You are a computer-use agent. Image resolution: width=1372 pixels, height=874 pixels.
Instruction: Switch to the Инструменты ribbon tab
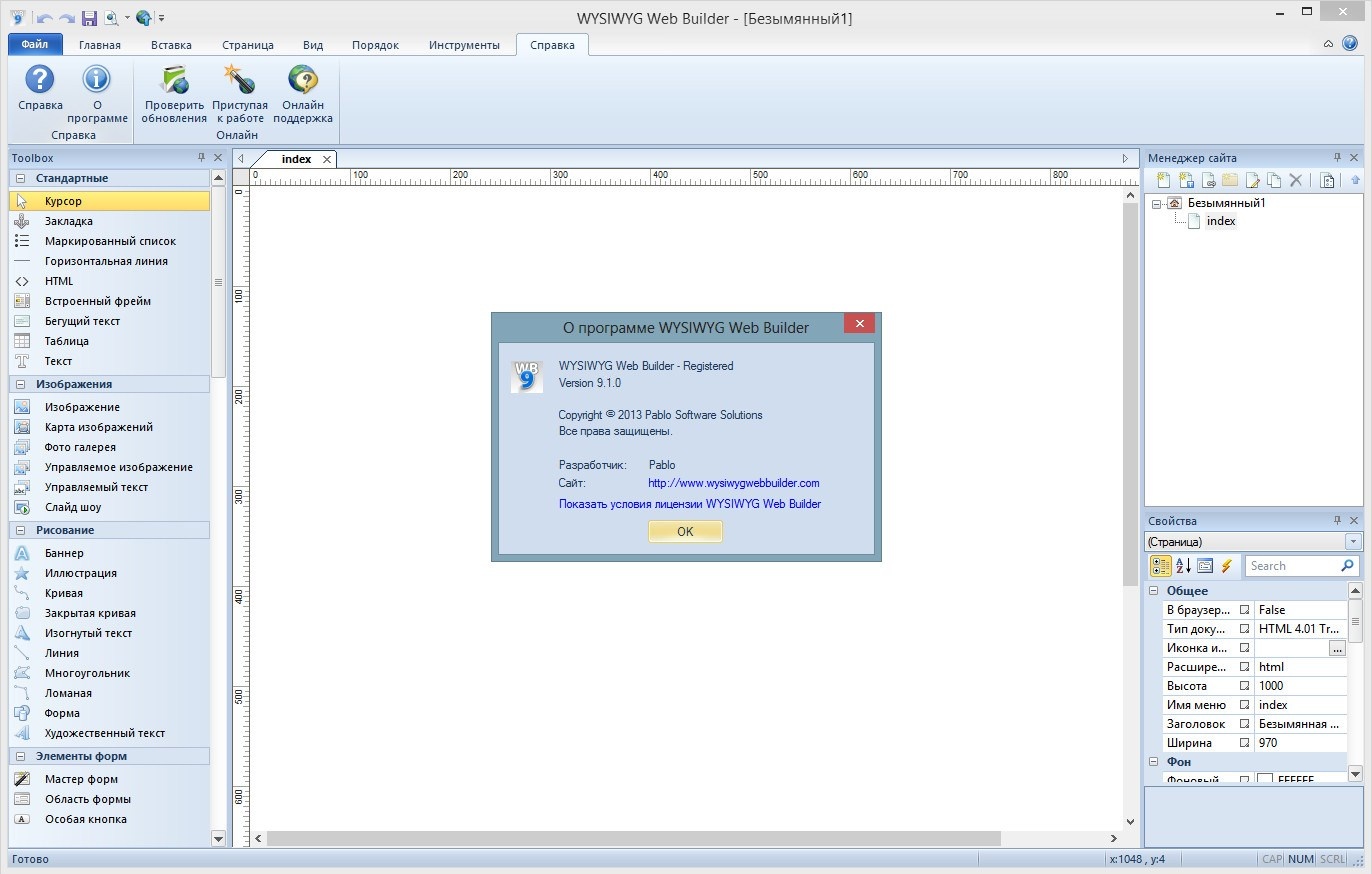pyautogui.click(x=464, y=45)
